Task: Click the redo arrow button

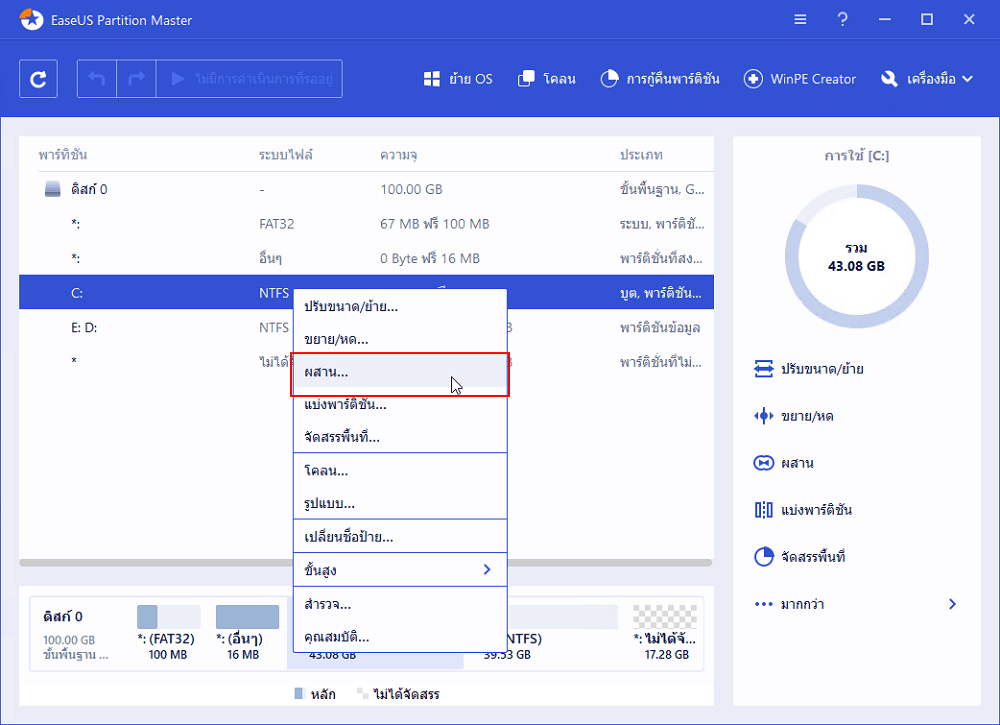Action: coord(136,79)
